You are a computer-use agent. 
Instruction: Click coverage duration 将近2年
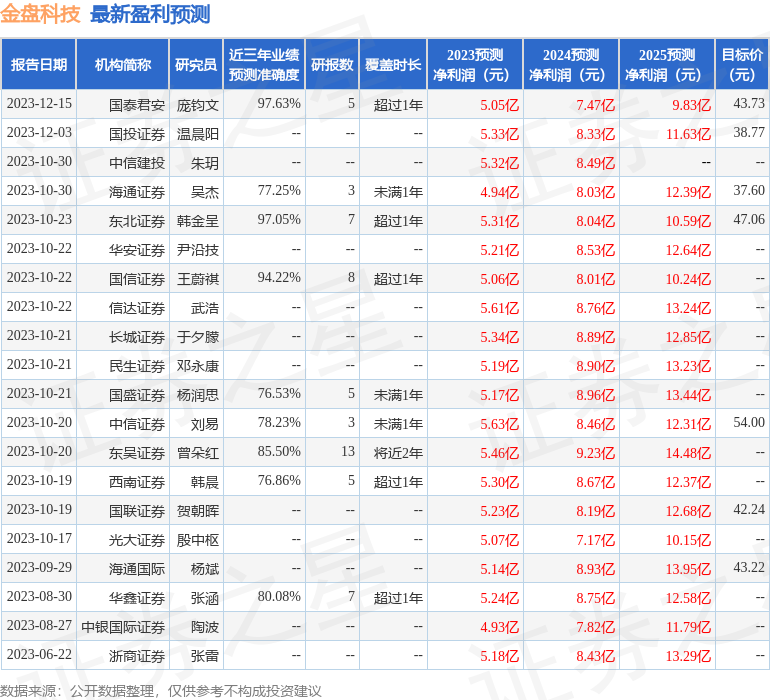398,453
